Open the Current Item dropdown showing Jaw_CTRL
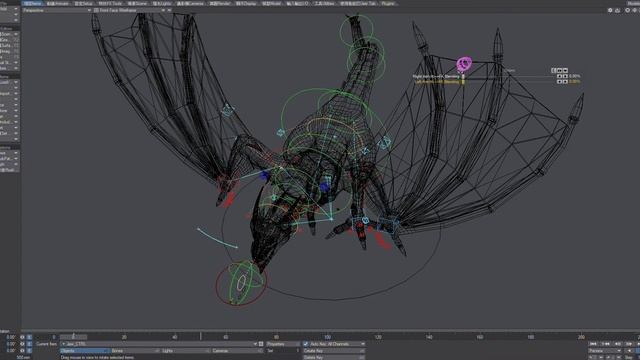This screenshot has height=360, width=640. click(158, 344)
